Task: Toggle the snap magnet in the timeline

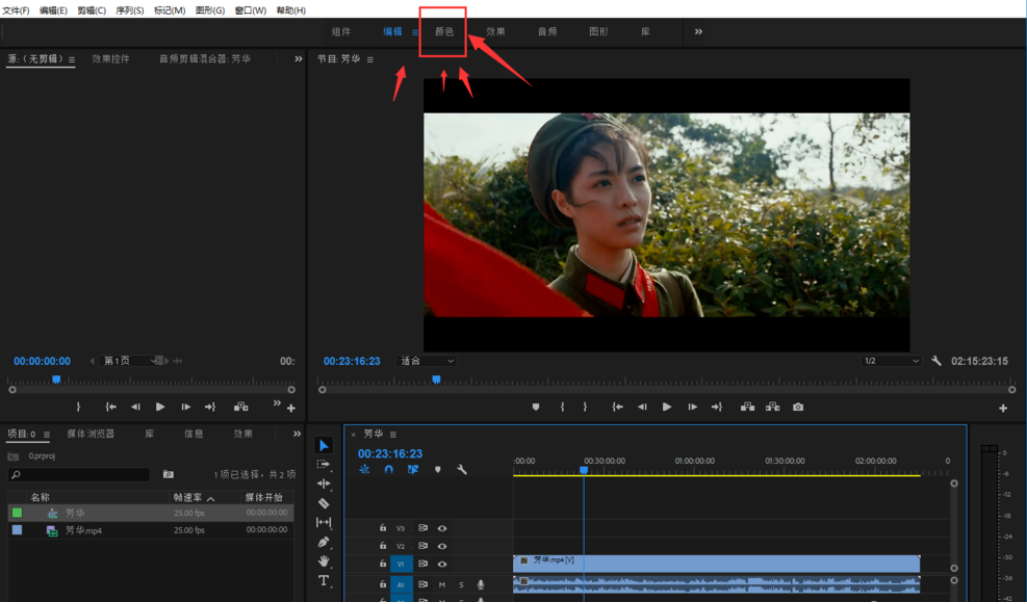Action: 389,469
